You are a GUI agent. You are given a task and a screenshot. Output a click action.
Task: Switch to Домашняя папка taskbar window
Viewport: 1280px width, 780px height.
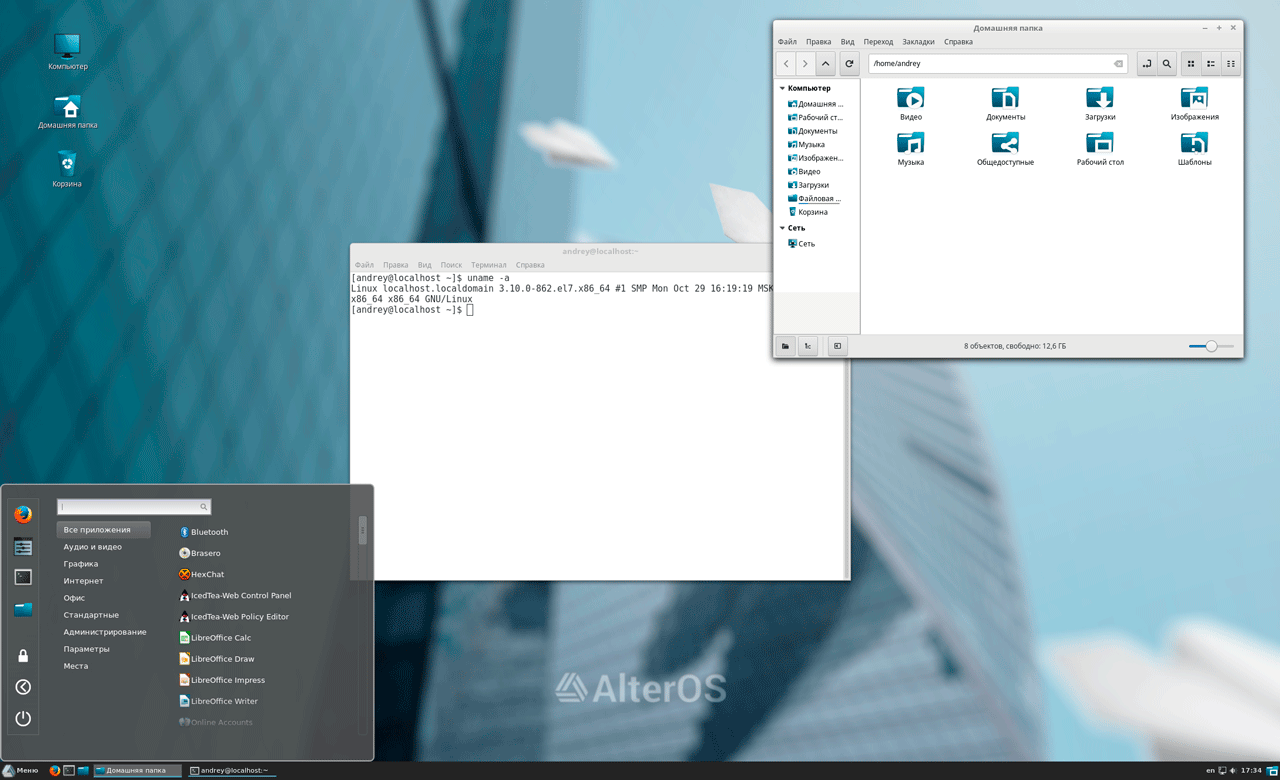(x=138, y=771)
